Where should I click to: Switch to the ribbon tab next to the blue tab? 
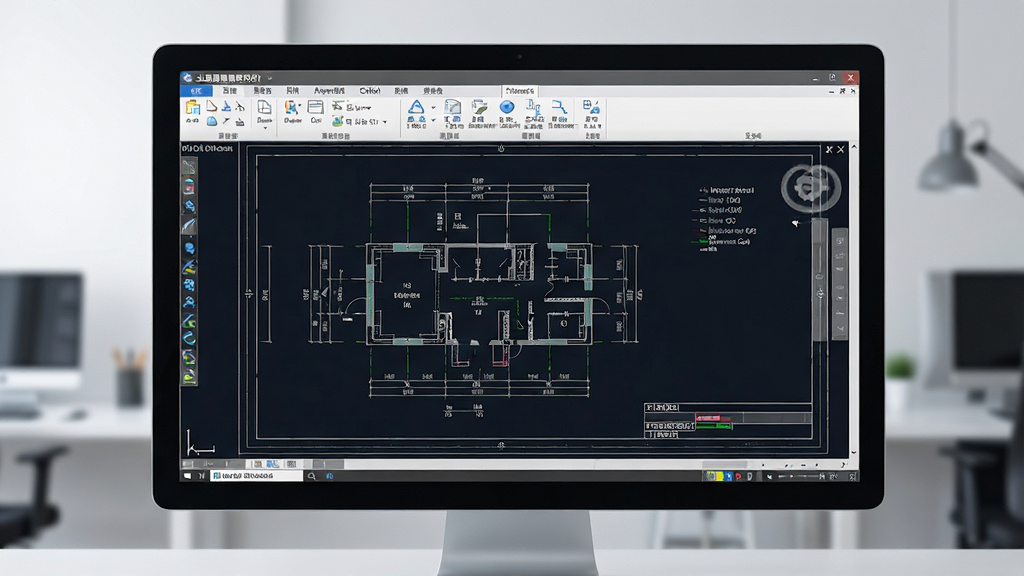click(229, 91)
